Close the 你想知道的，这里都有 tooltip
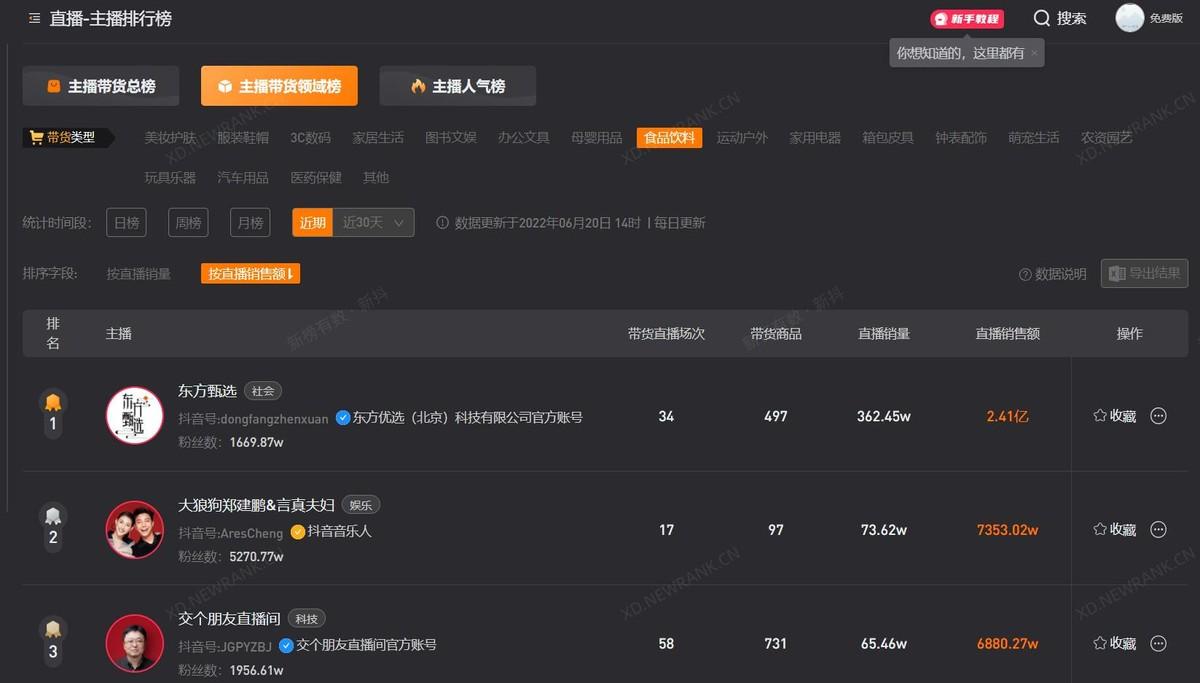Screen dimensions: 1200x683 tap(1034, 53)
